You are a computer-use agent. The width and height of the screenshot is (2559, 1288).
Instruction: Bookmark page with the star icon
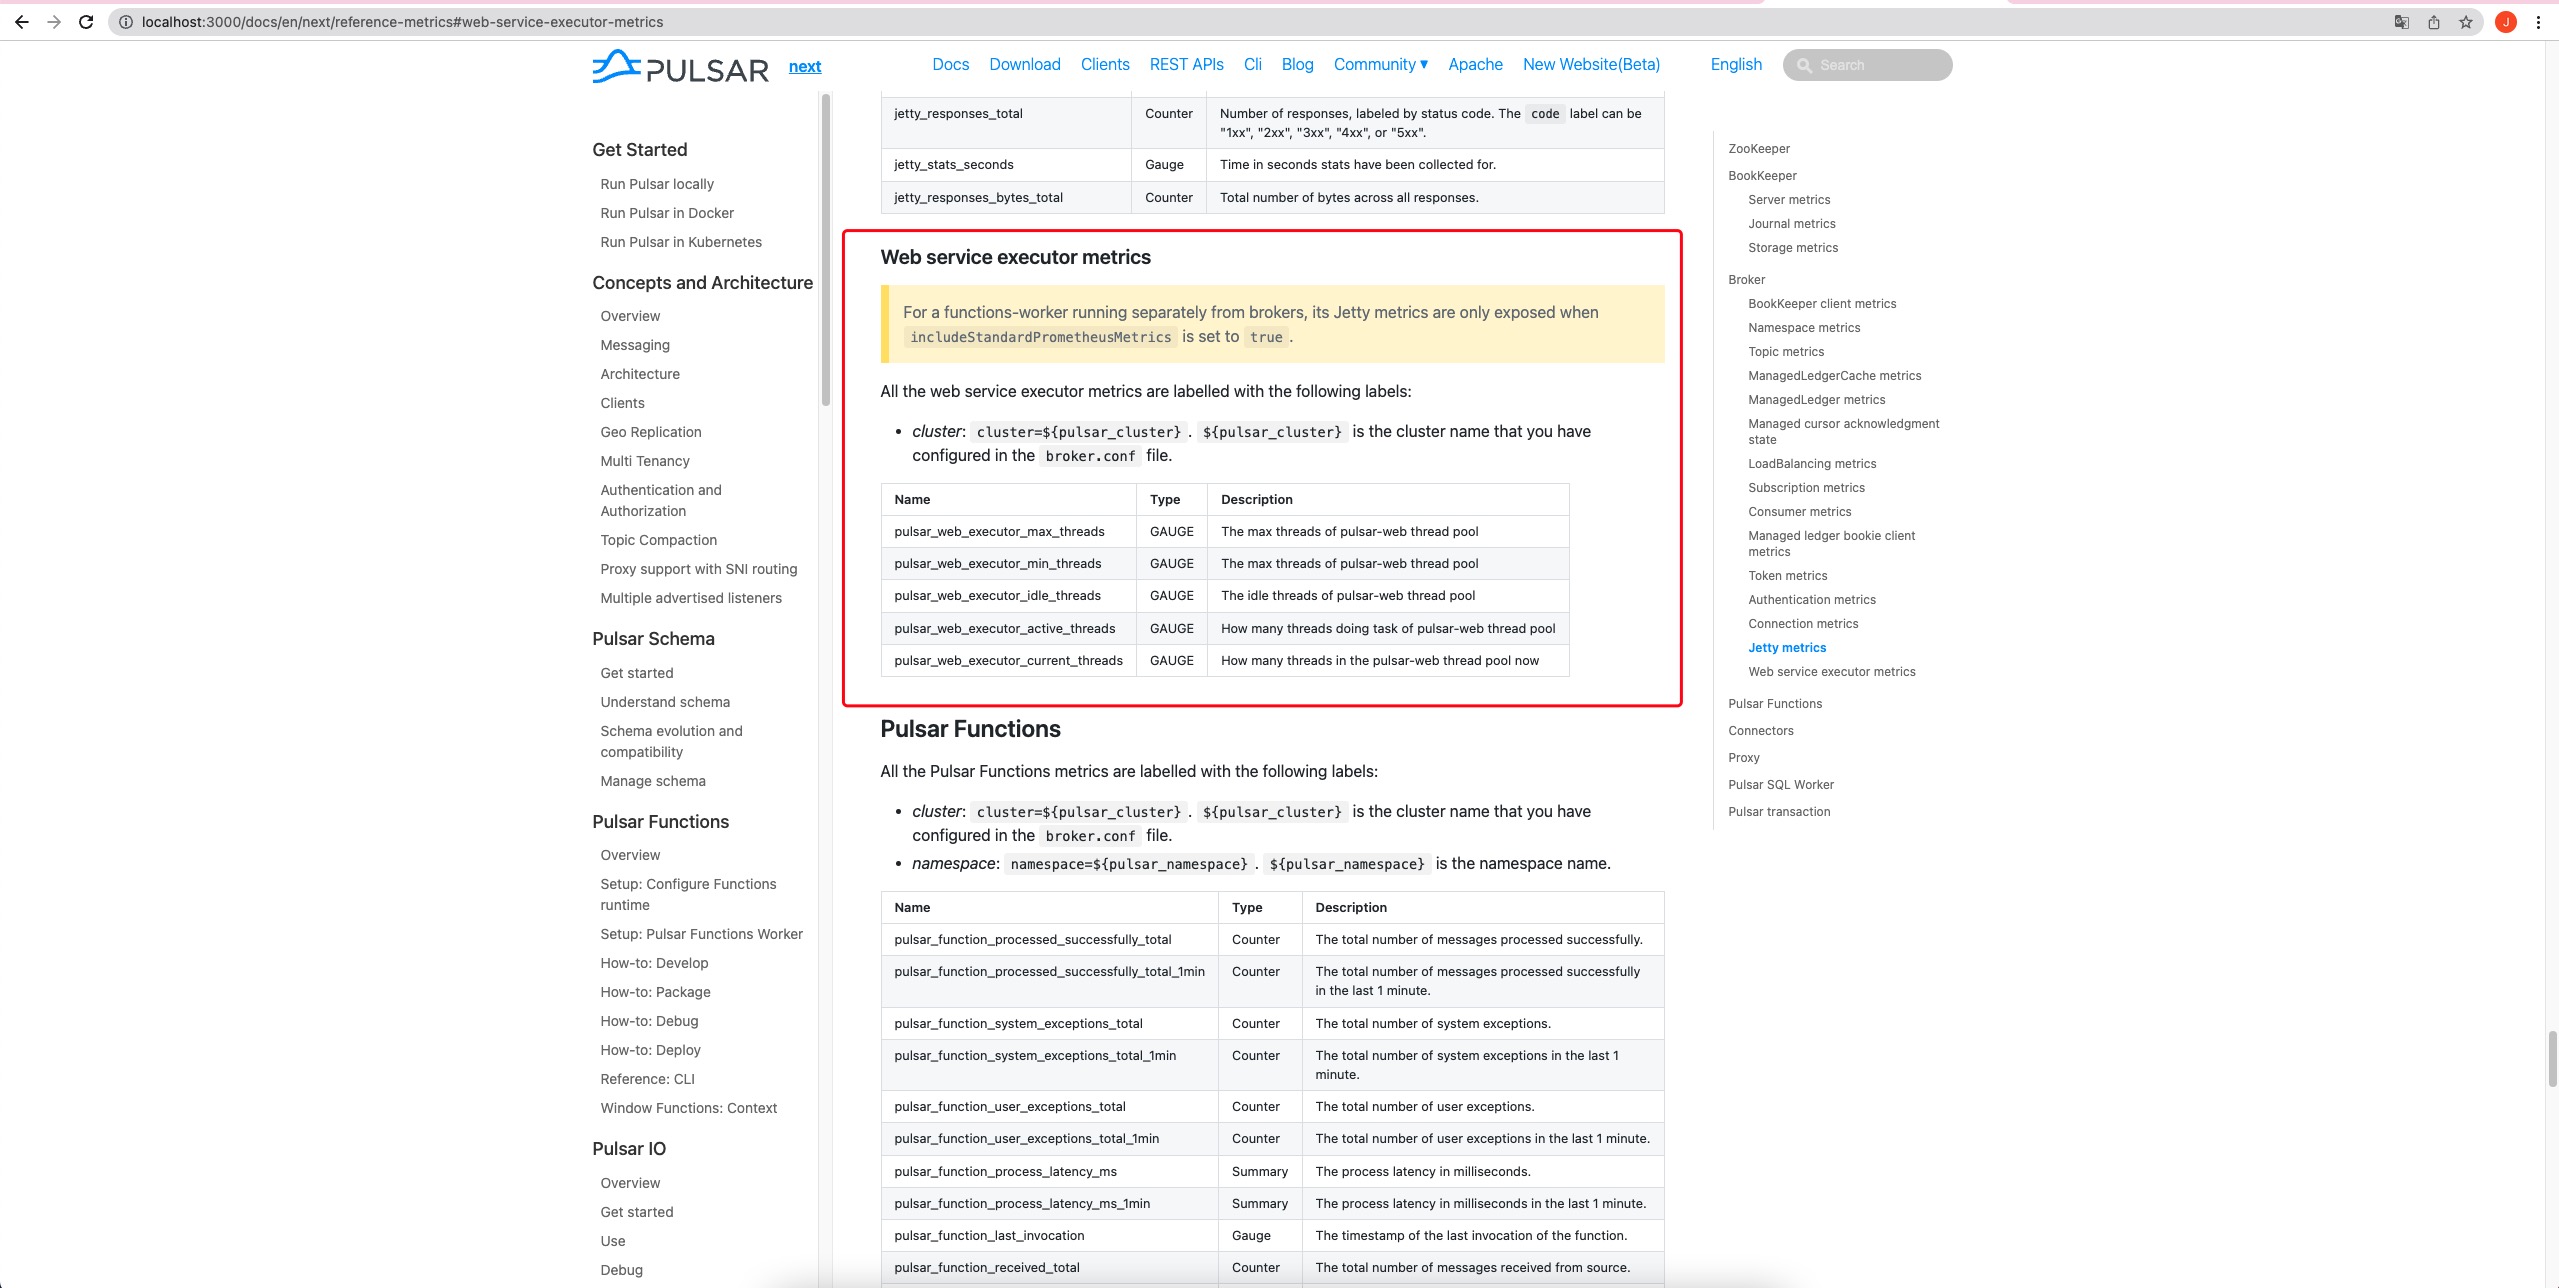pyautogui.click(x=2466, y=22)
